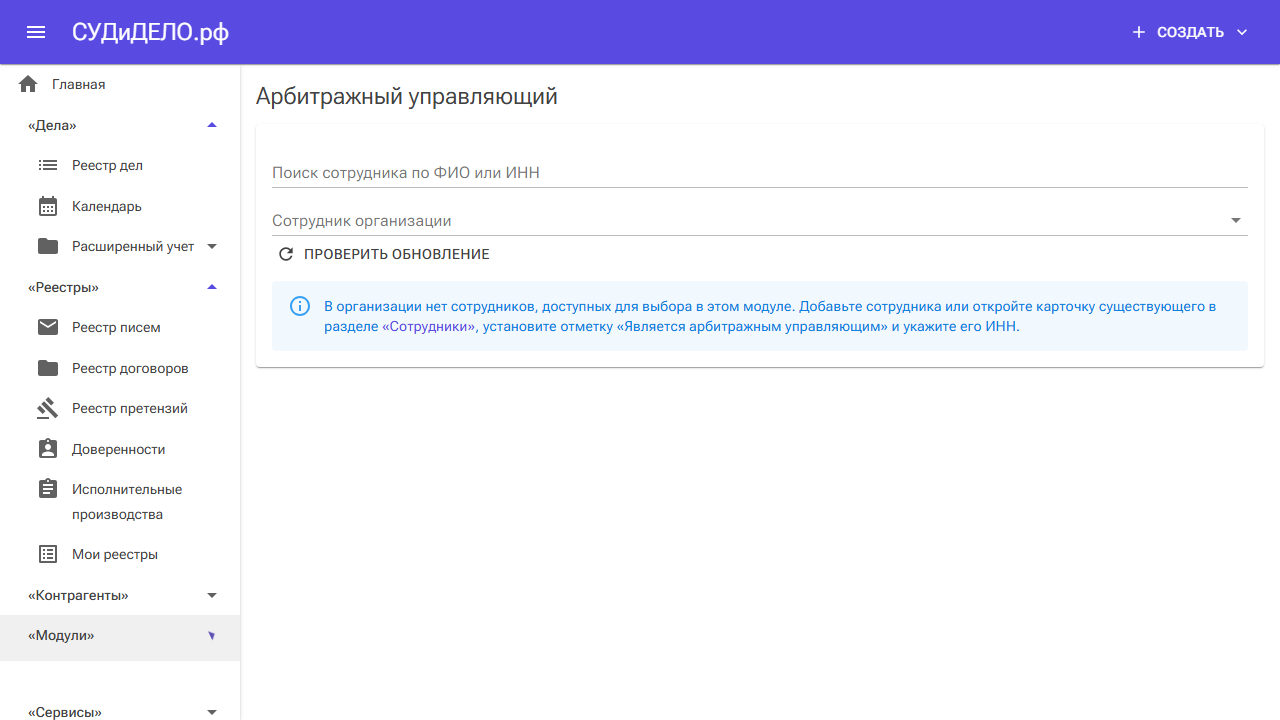The width and height of the screenshot is (1280, 720).
Task: Collapse the «Реестры» section arrow
Action: point(211,287)
